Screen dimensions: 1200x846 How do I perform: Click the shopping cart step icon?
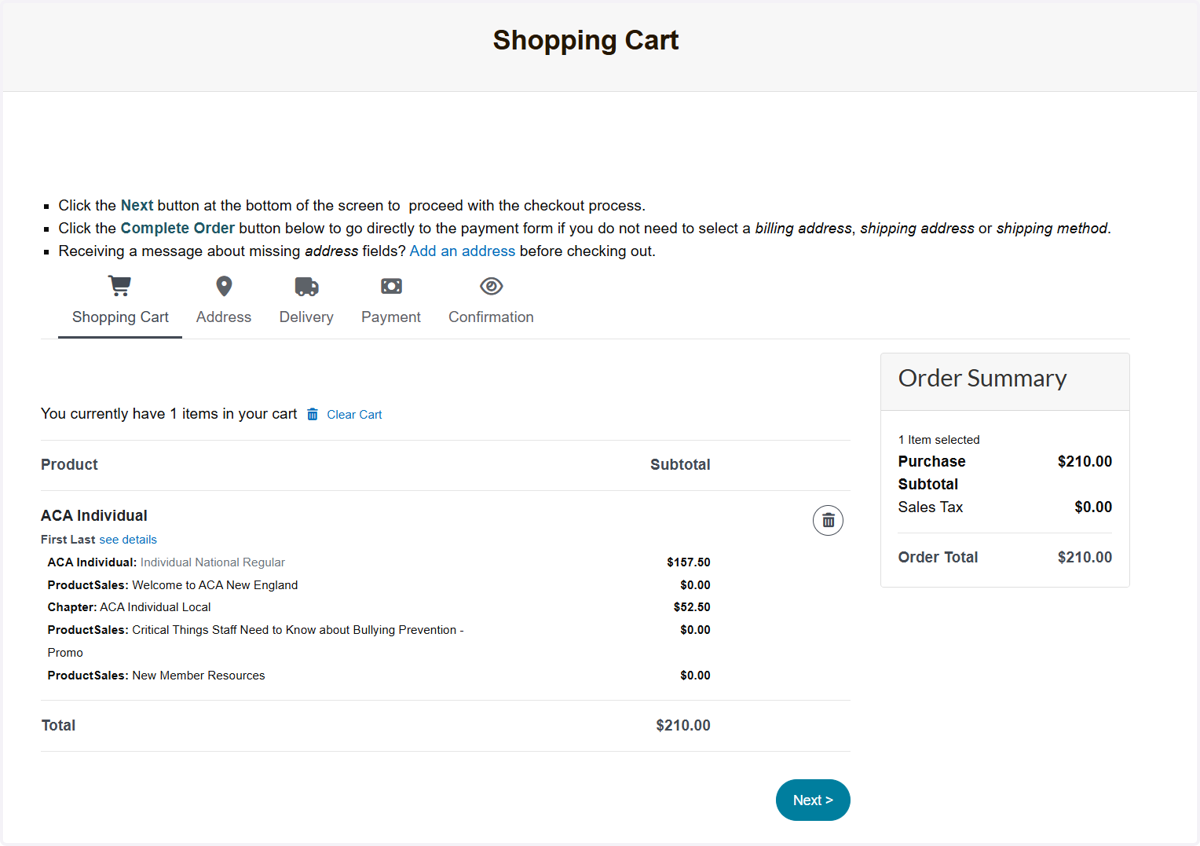point(120,286)
